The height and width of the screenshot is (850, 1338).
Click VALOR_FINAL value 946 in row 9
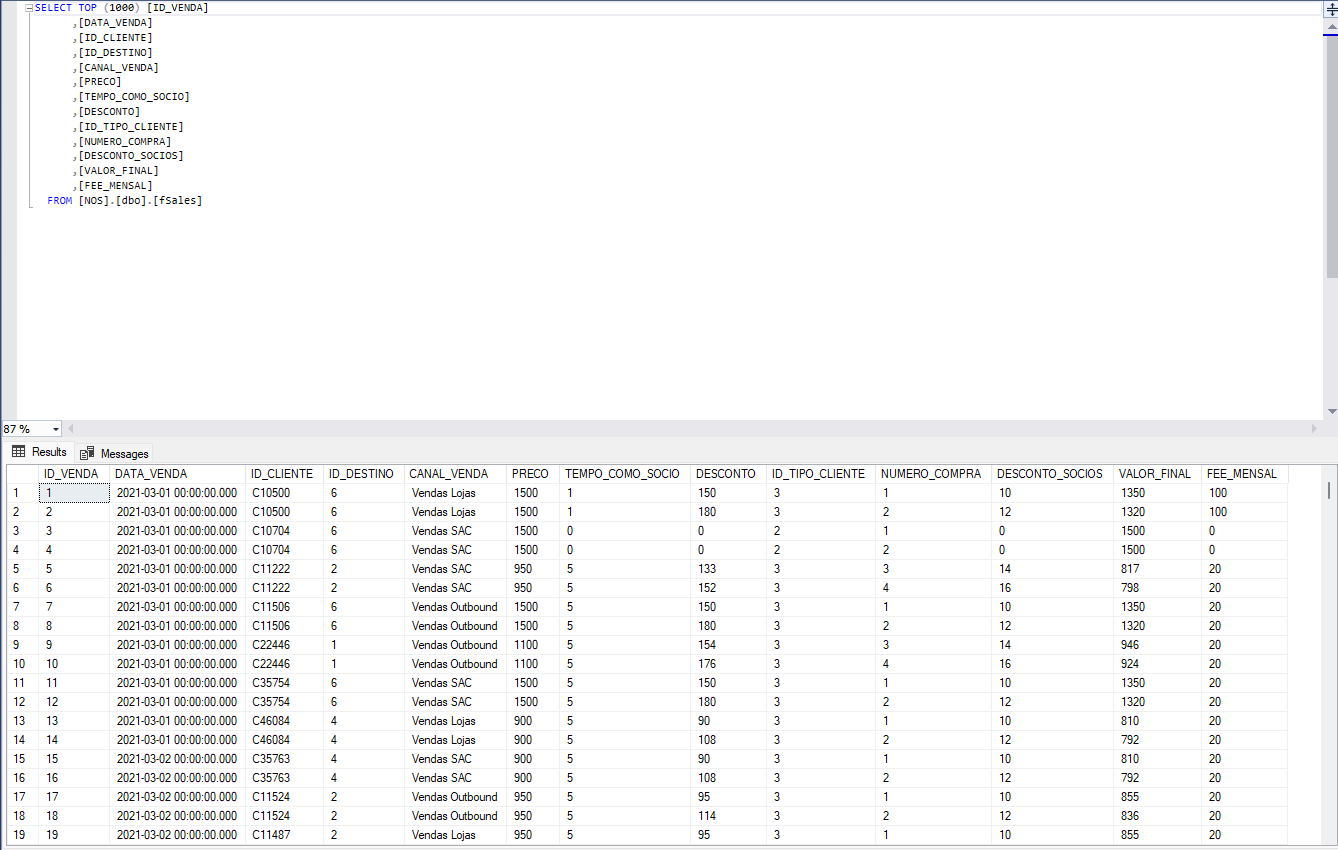[1158, 645]
